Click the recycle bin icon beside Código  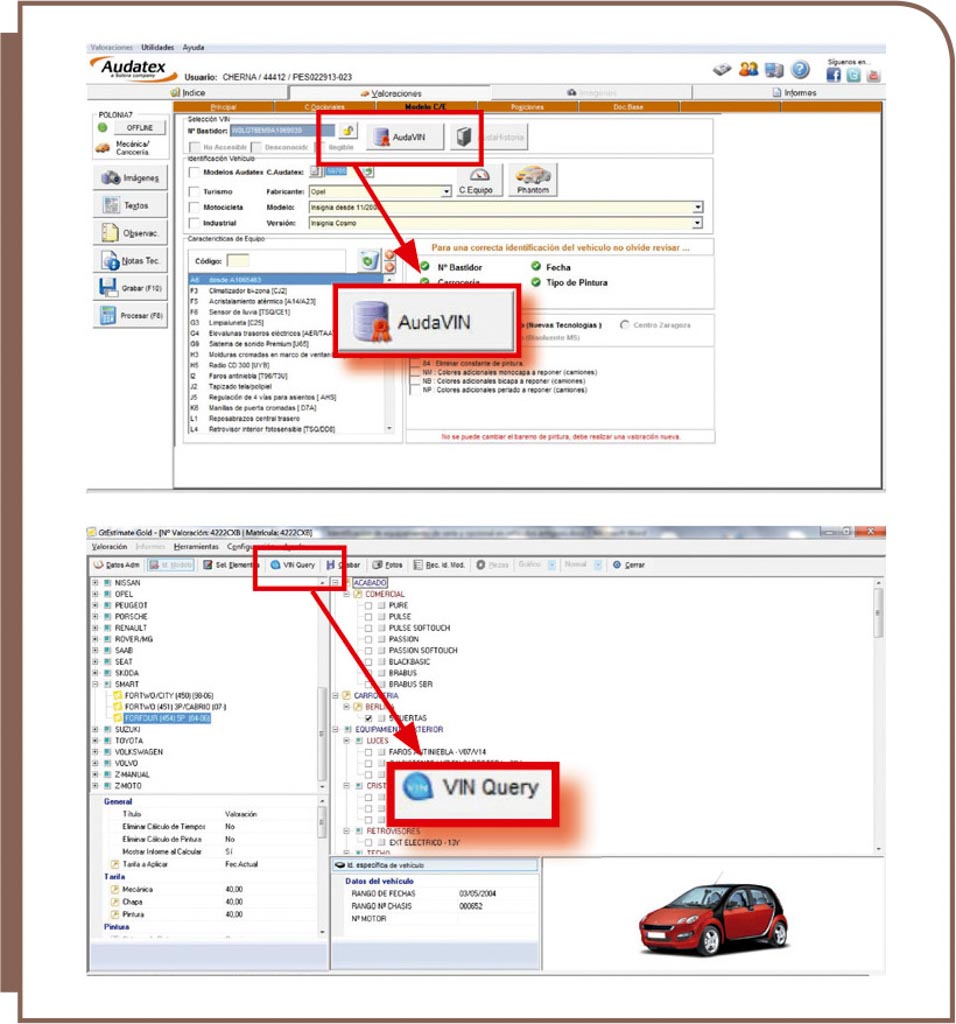368,261
